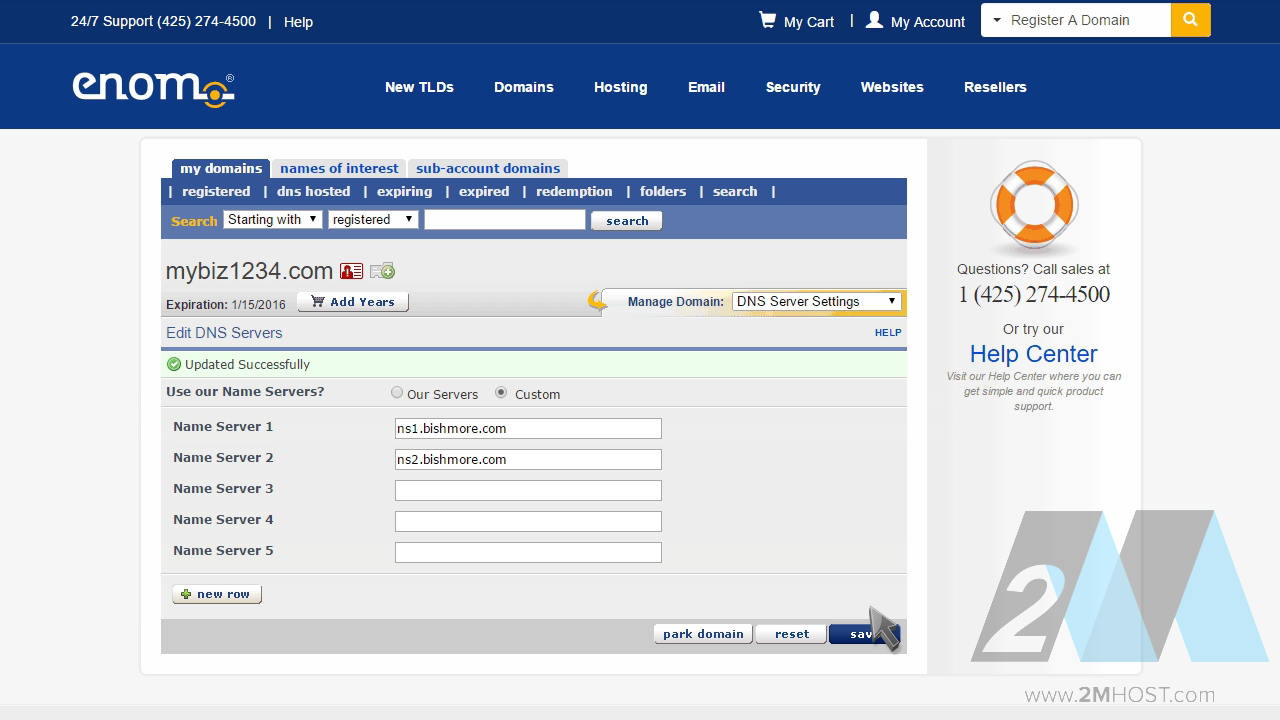Viewport: 1280px width, 720px height.
Task: Open the Manage Domain DNS Server Settings dropdown
Action: point(817,301)
